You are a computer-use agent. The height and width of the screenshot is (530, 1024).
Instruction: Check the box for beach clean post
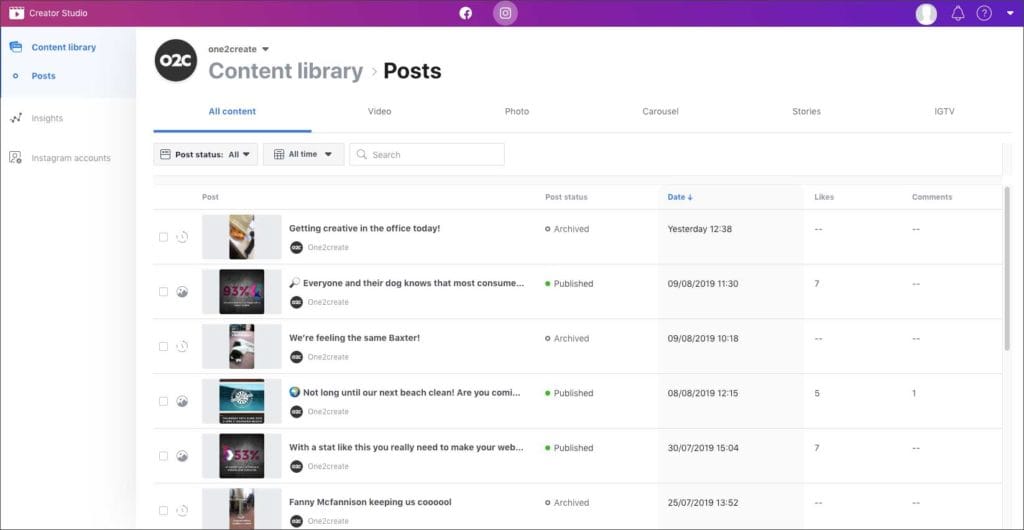click(x=163, y=401)
